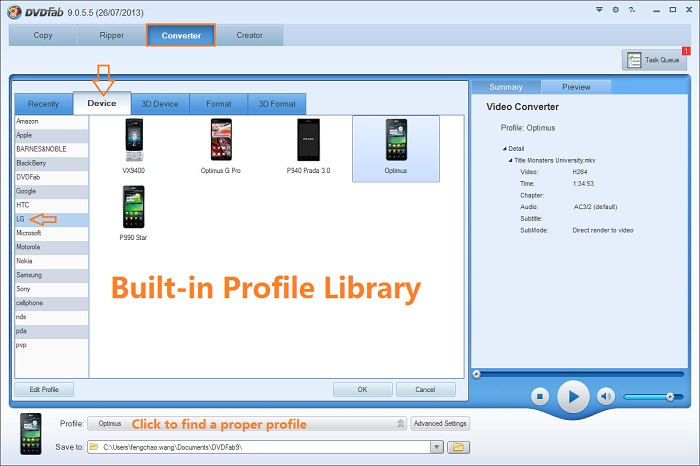Switch to the Ripper module tab
Image resolution: width=700 pixels, height=466 pixels.
(x=112, y=35)
